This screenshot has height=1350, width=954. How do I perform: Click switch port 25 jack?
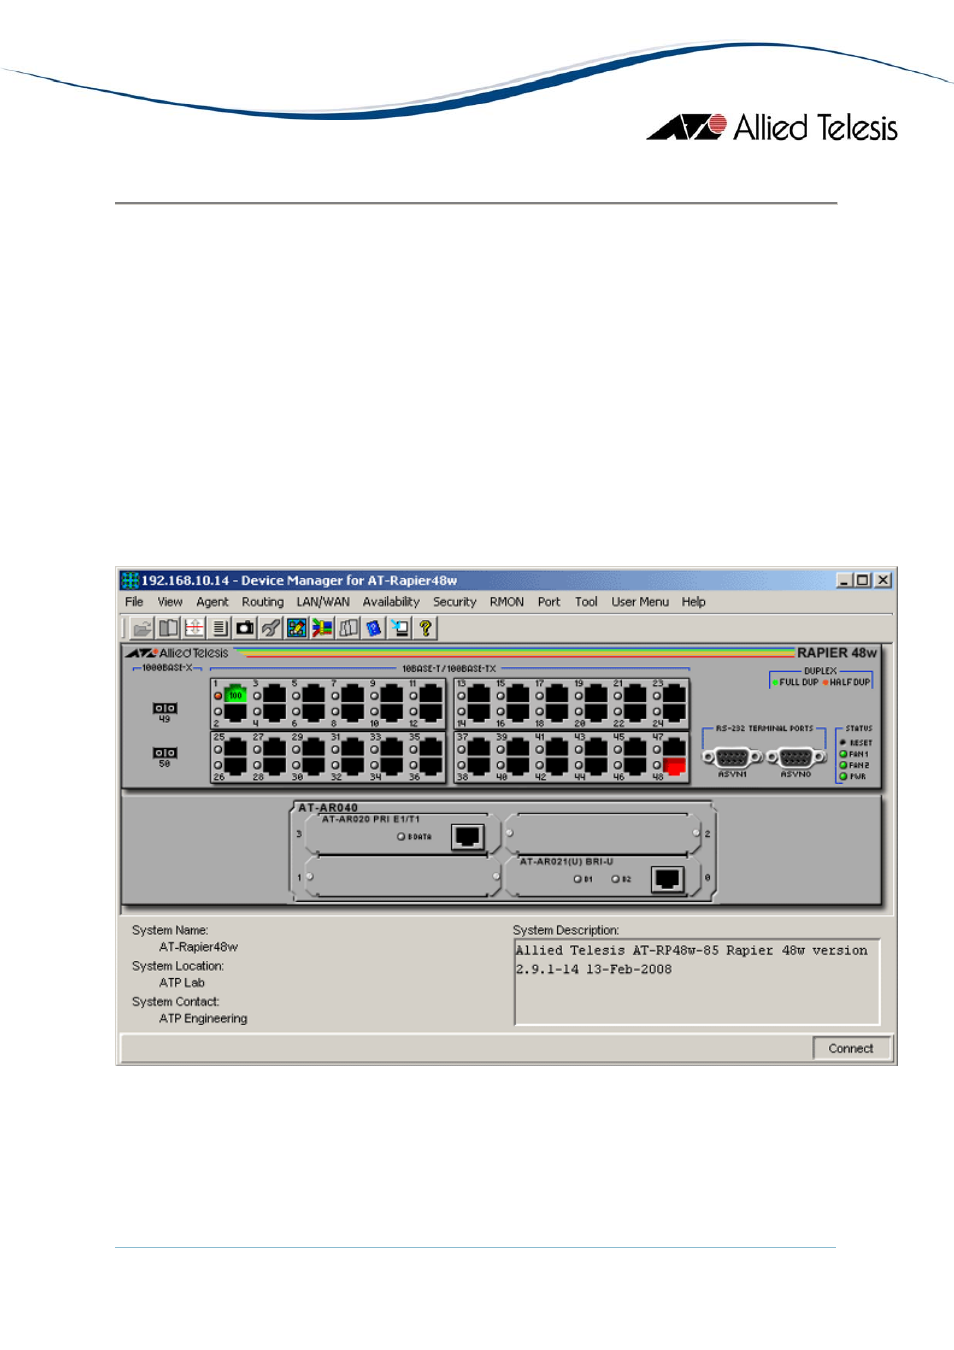click(x=235, y=746)
